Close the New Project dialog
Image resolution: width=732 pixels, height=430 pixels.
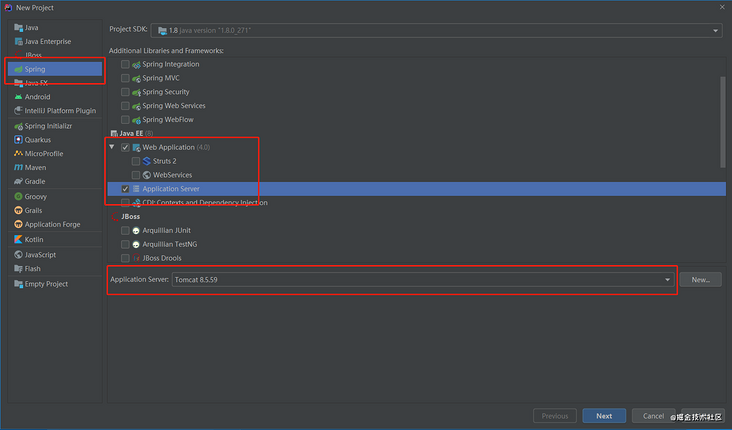pyautogui.click(x=722, y=7)
